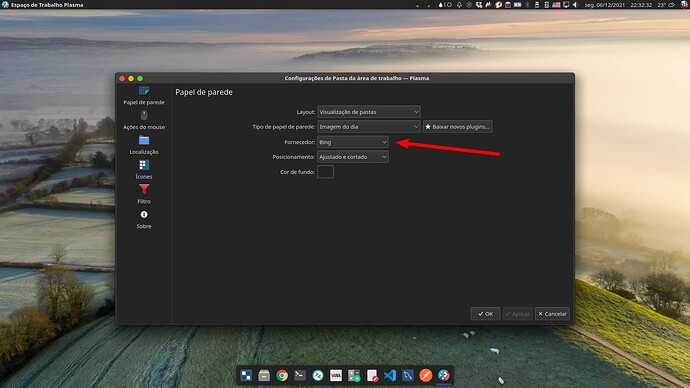Open the remote desktop app in dock
Screen dimensions: 690x388
pos(318,375)
